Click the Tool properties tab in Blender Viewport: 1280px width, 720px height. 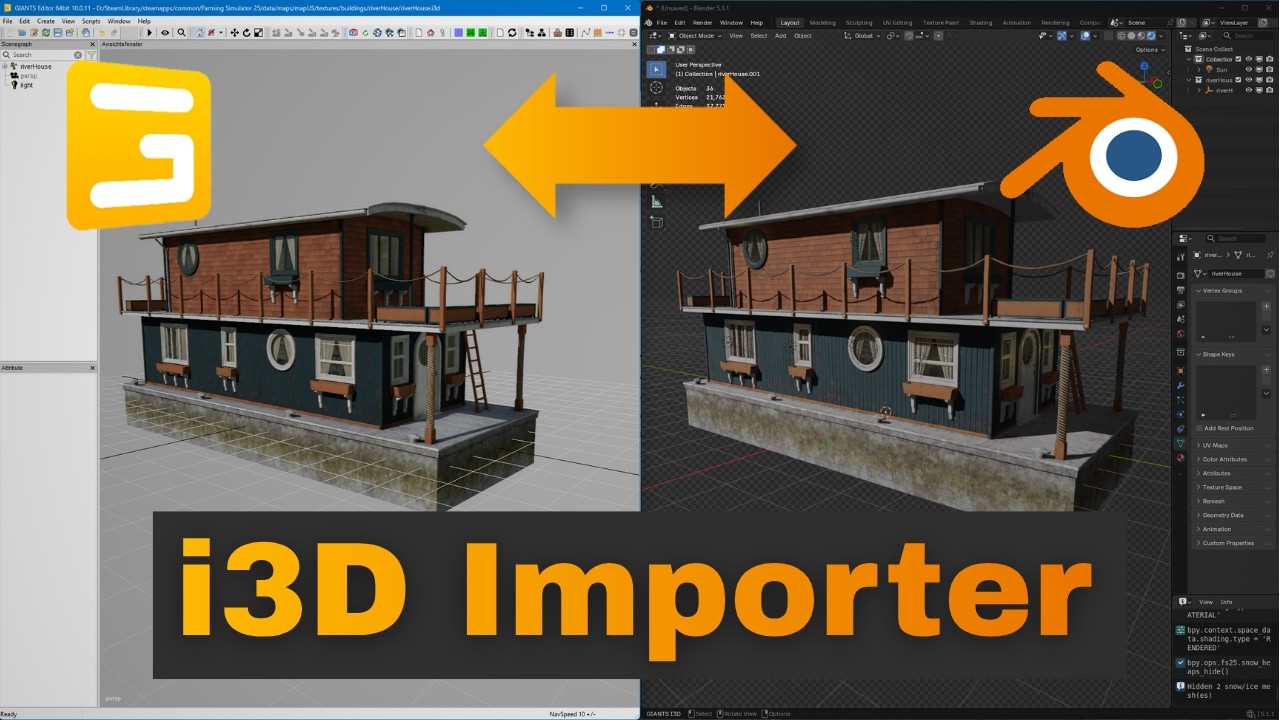coord(1180,257)
